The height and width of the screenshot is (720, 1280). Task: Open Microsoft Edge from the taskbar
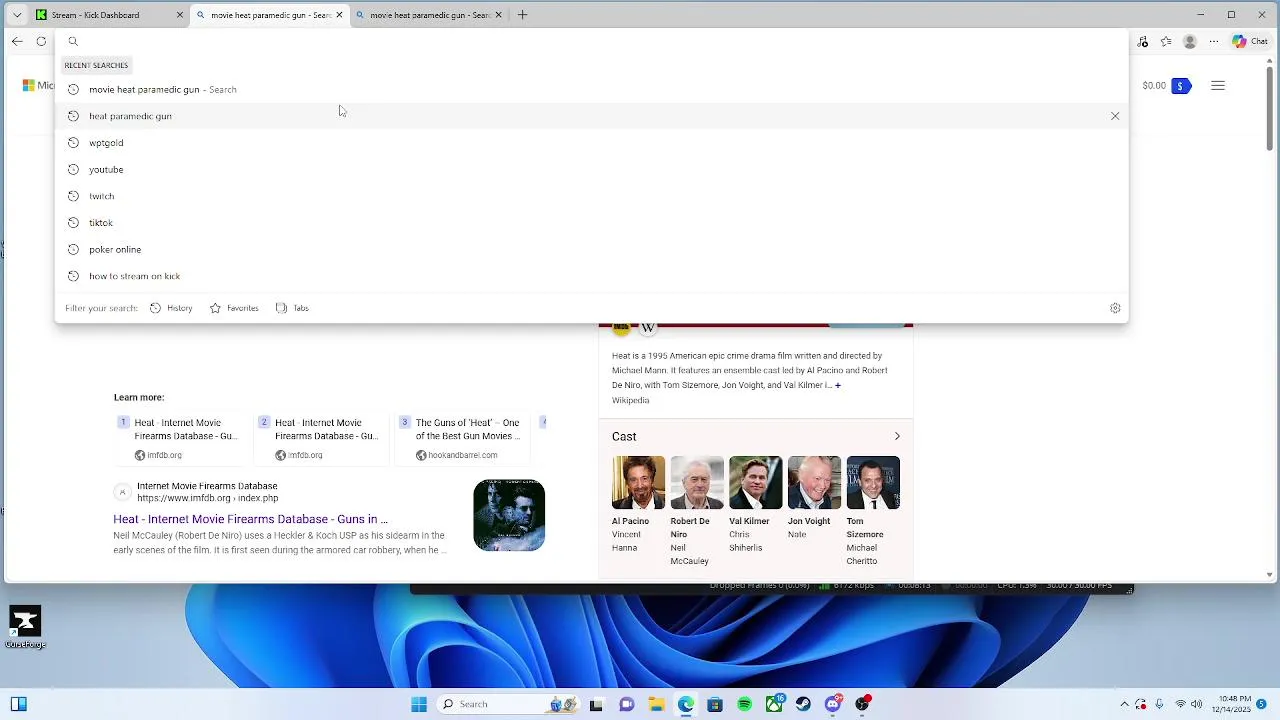click(x=686, y=704)
